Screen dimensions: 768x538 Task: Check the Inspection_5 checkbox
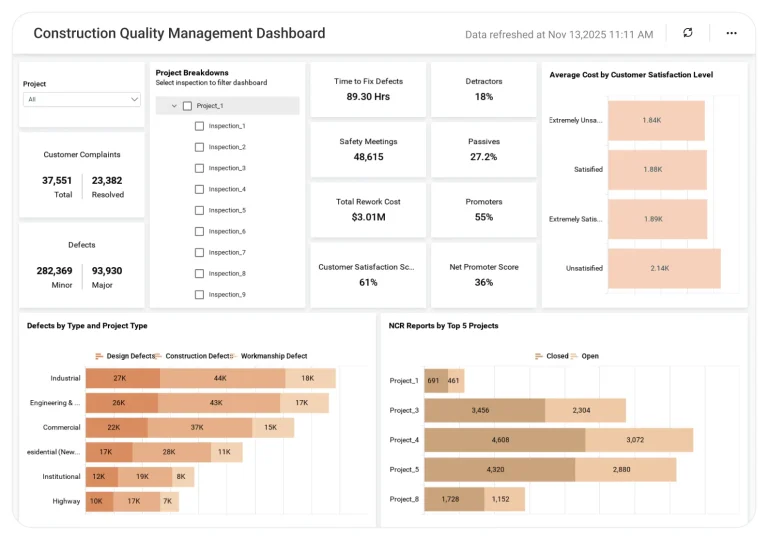pos(199,210)
